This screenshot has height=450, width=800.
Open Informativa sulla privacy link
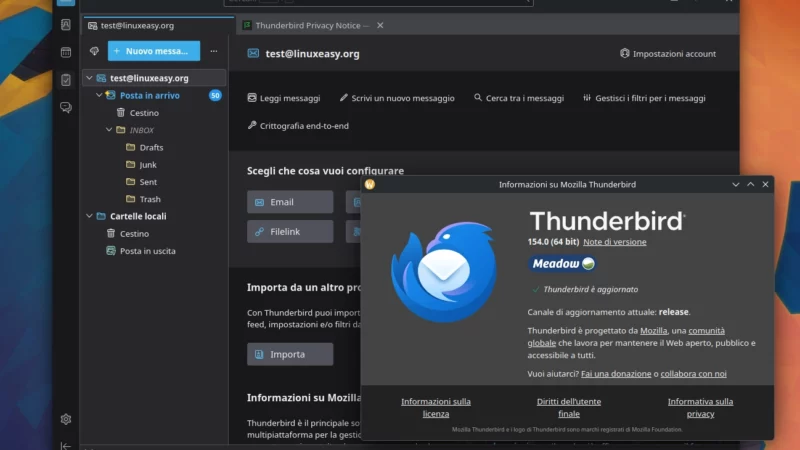coord(701,408)
